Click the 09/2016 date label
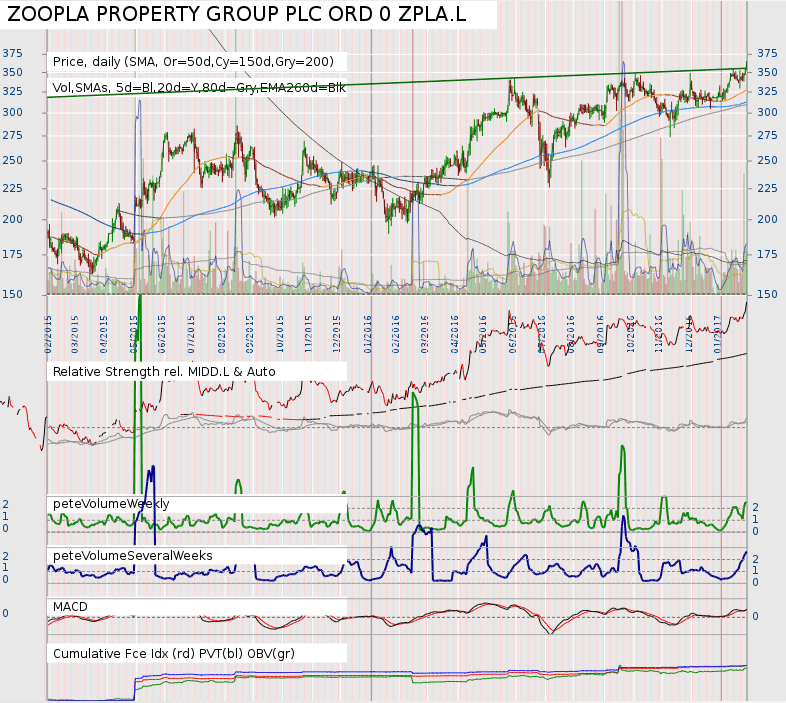 (600, 334)
